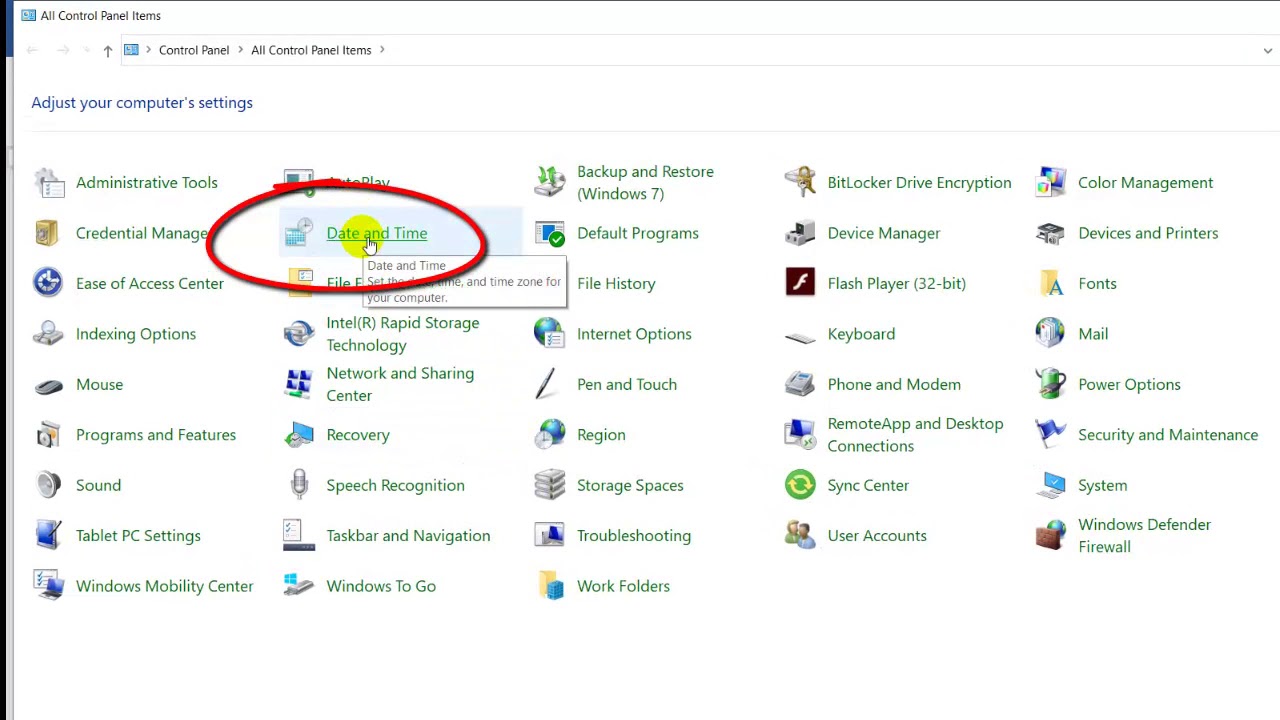Image resolution: width=1280 pixels, height=720 pixels.
Task: Click Control Panel in the breadcrumb
Action: click(x=194, y=50)
